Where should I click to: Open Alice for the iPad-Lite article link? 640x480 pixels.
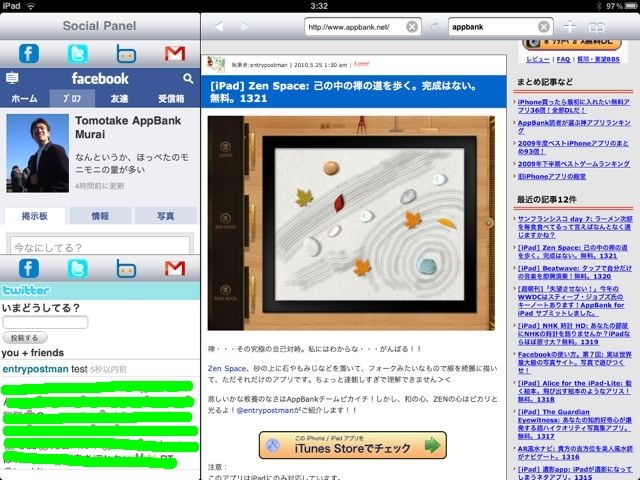[x=574, y=391]
